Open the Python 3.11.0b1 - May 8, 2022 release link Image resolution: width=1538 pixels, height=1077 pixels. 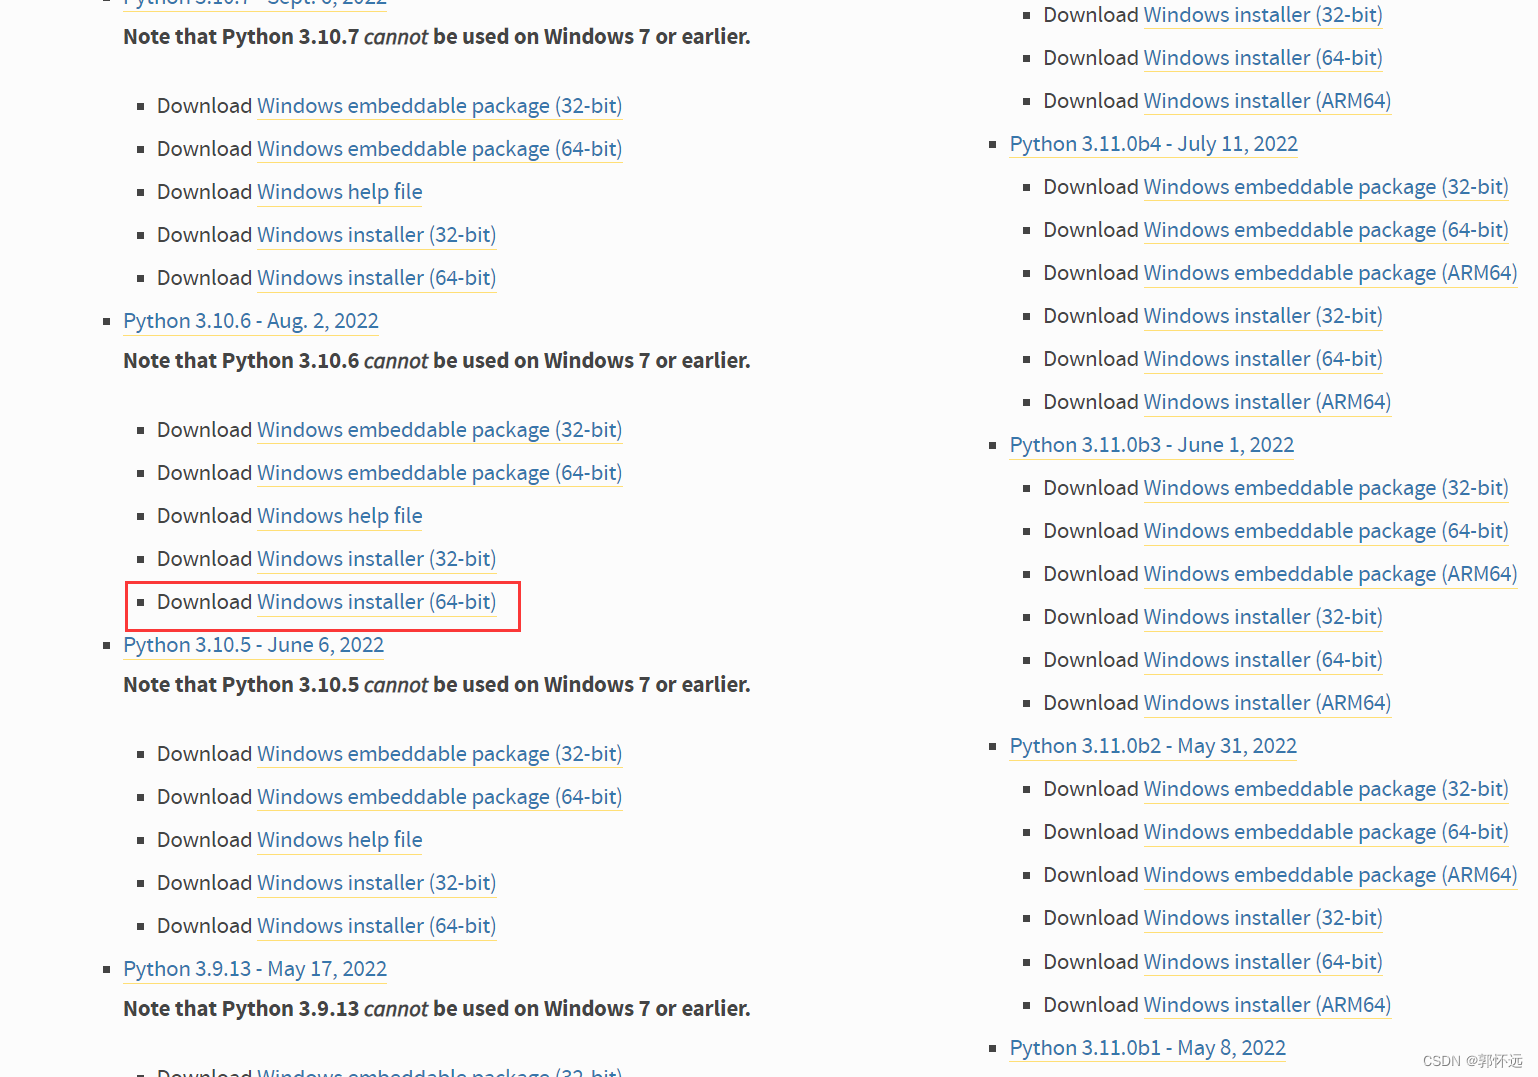coord(1148,1048)
